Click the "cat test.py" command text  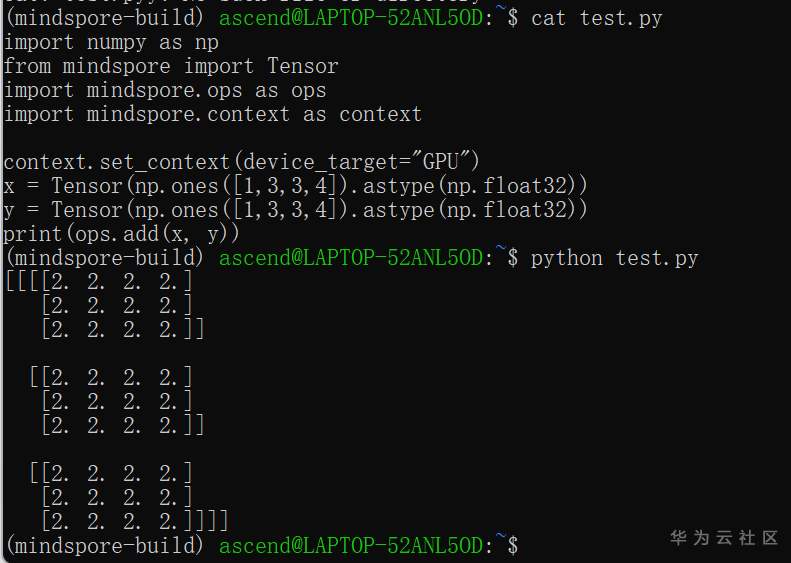click(596, 18)
